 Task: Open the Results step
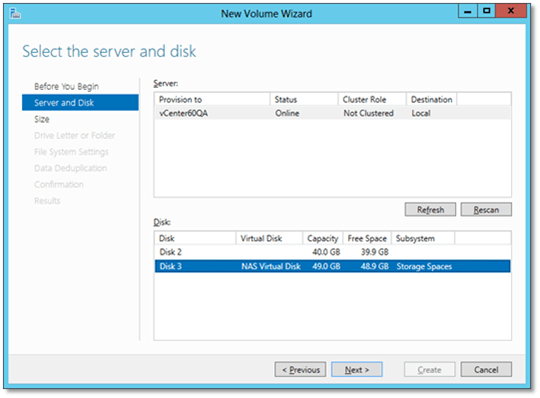pyautogui.click(x=47, y=201)
